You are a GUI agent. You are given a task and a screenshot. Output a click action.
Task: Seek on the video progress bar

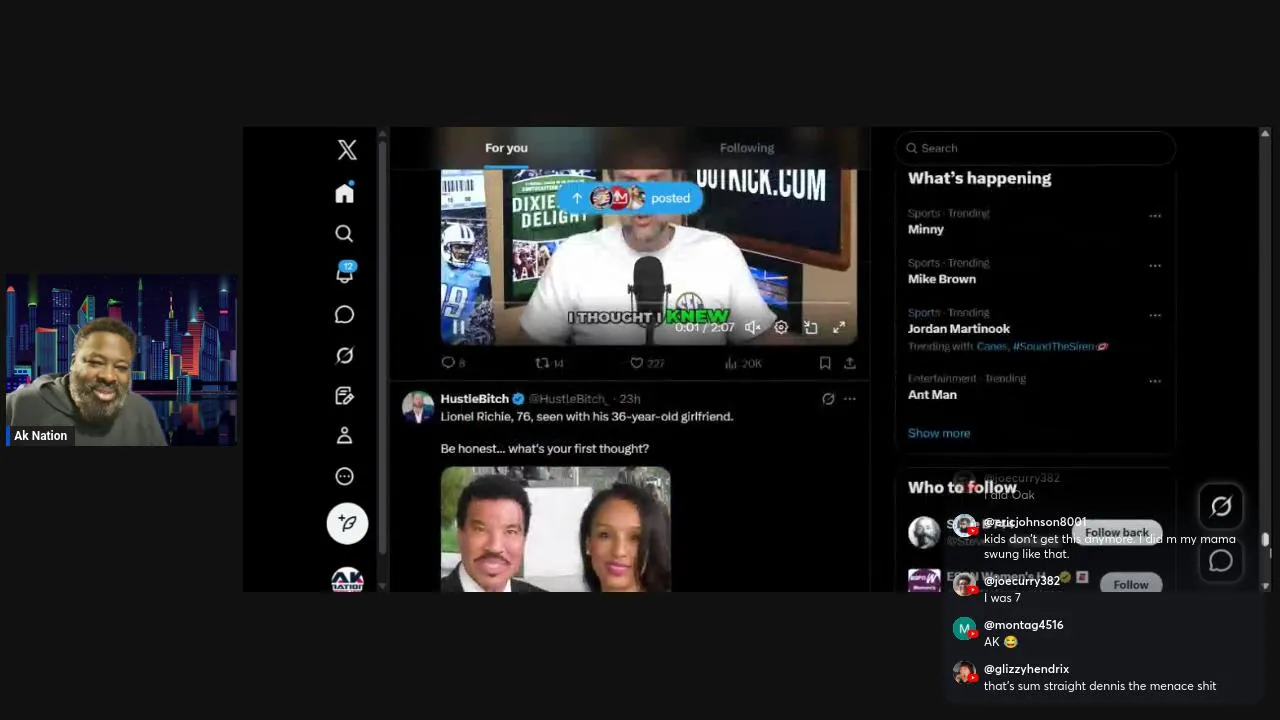pos(648,303)
